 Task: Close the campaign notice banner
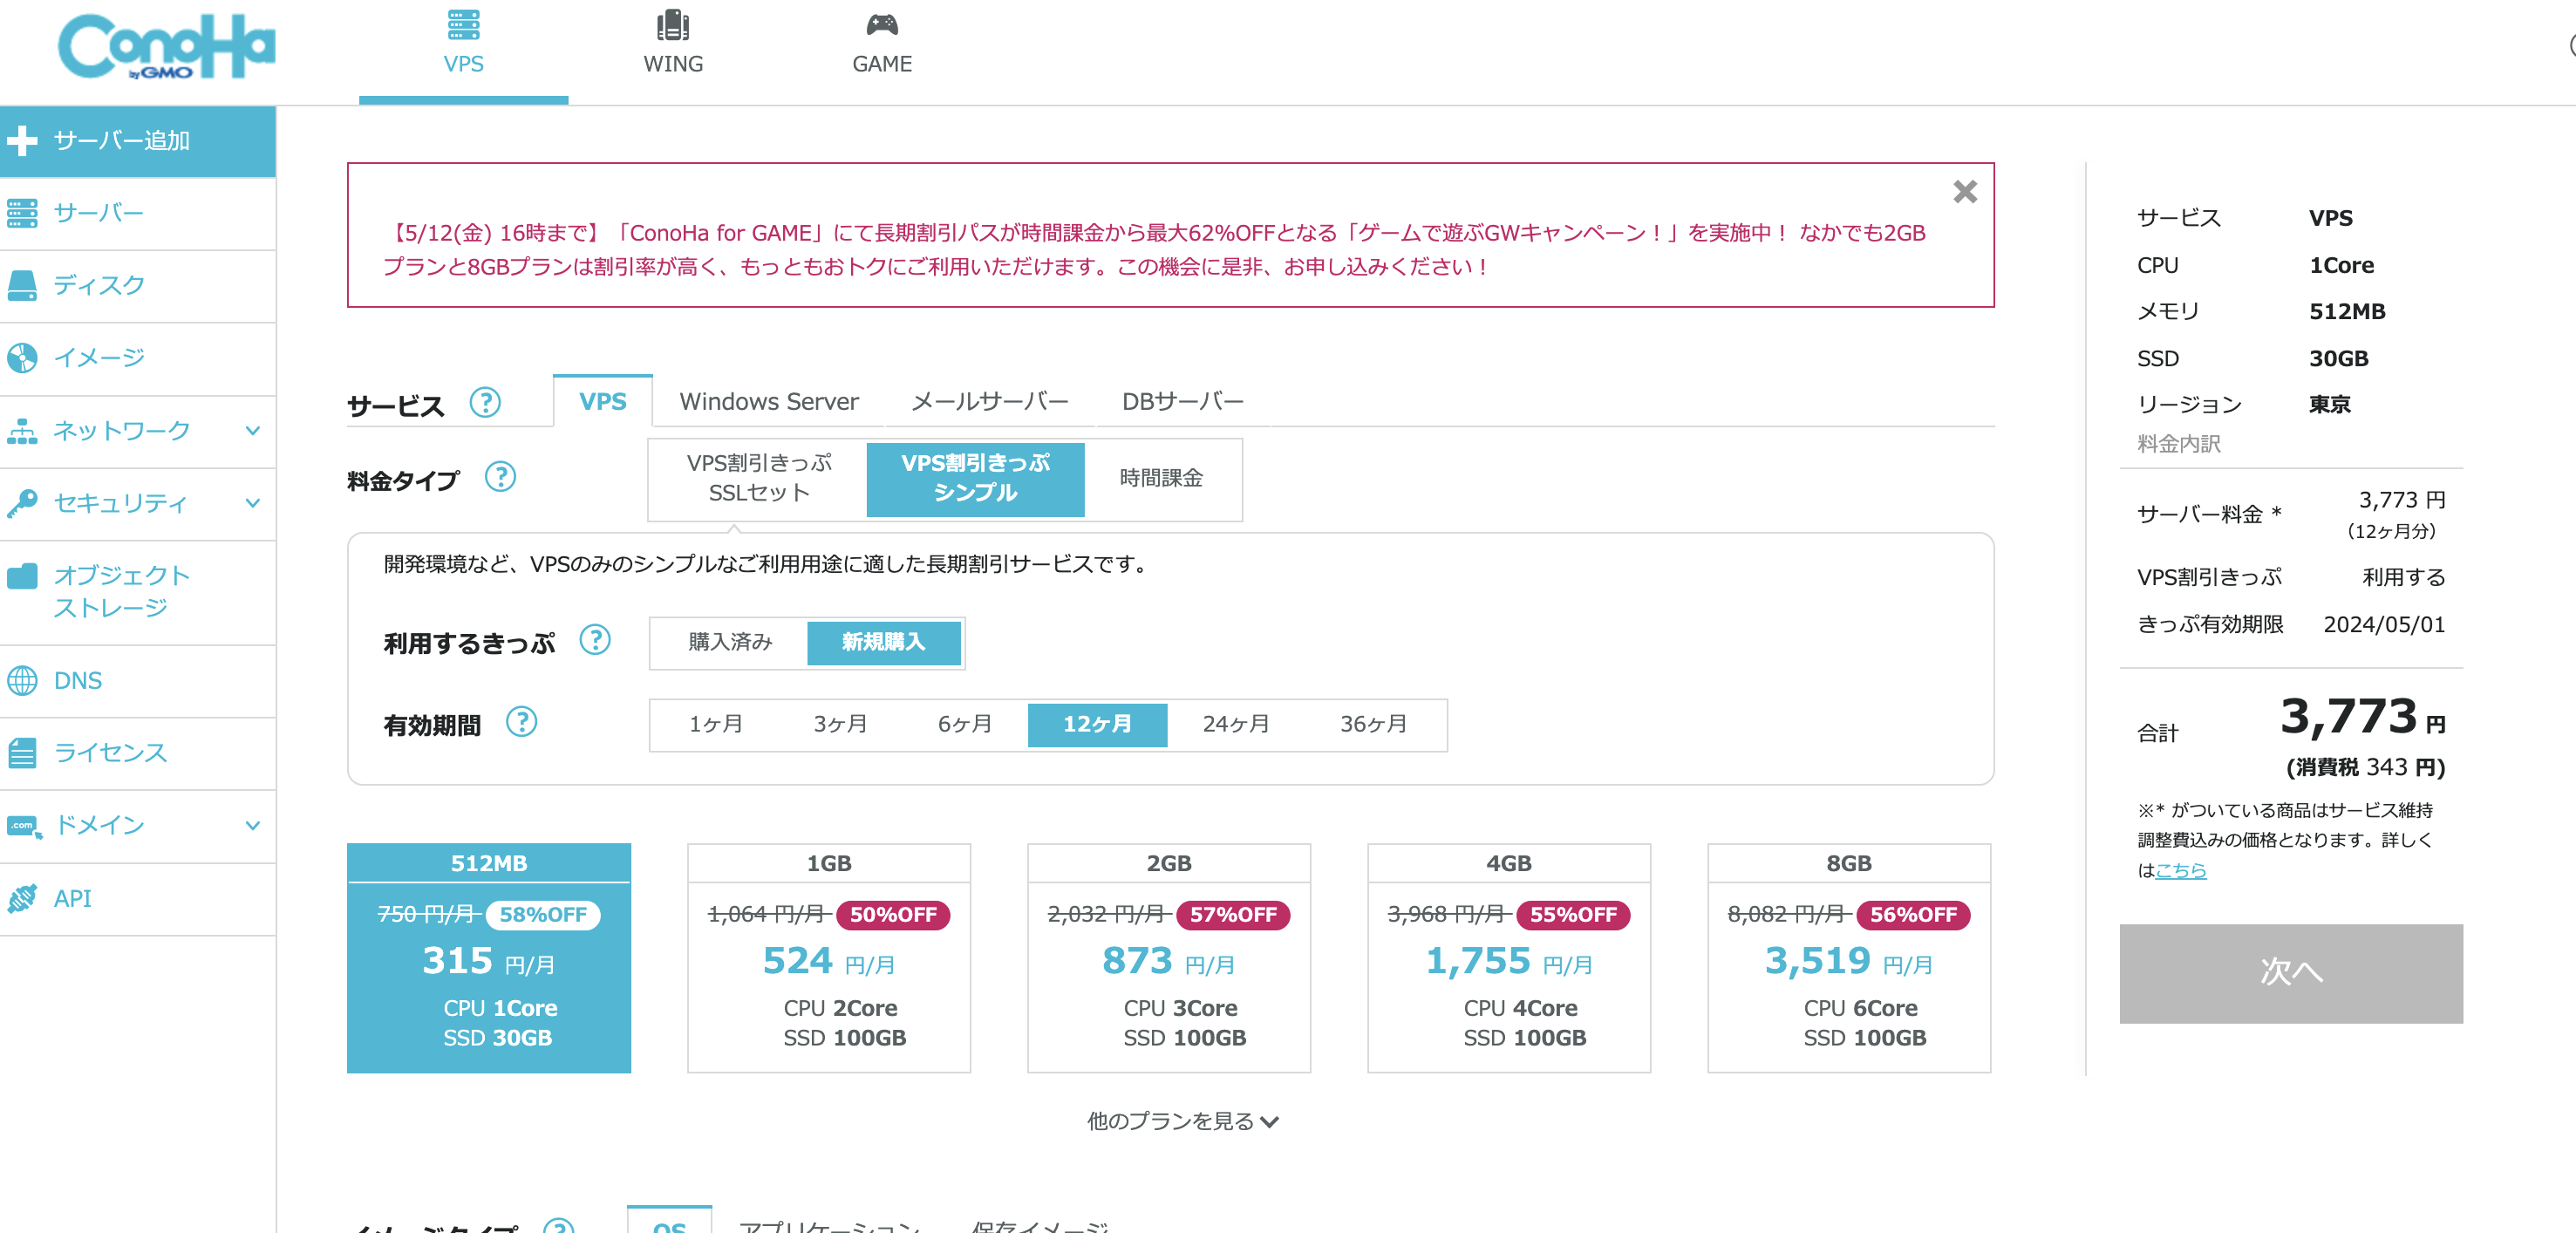(x=1964, y=192)
